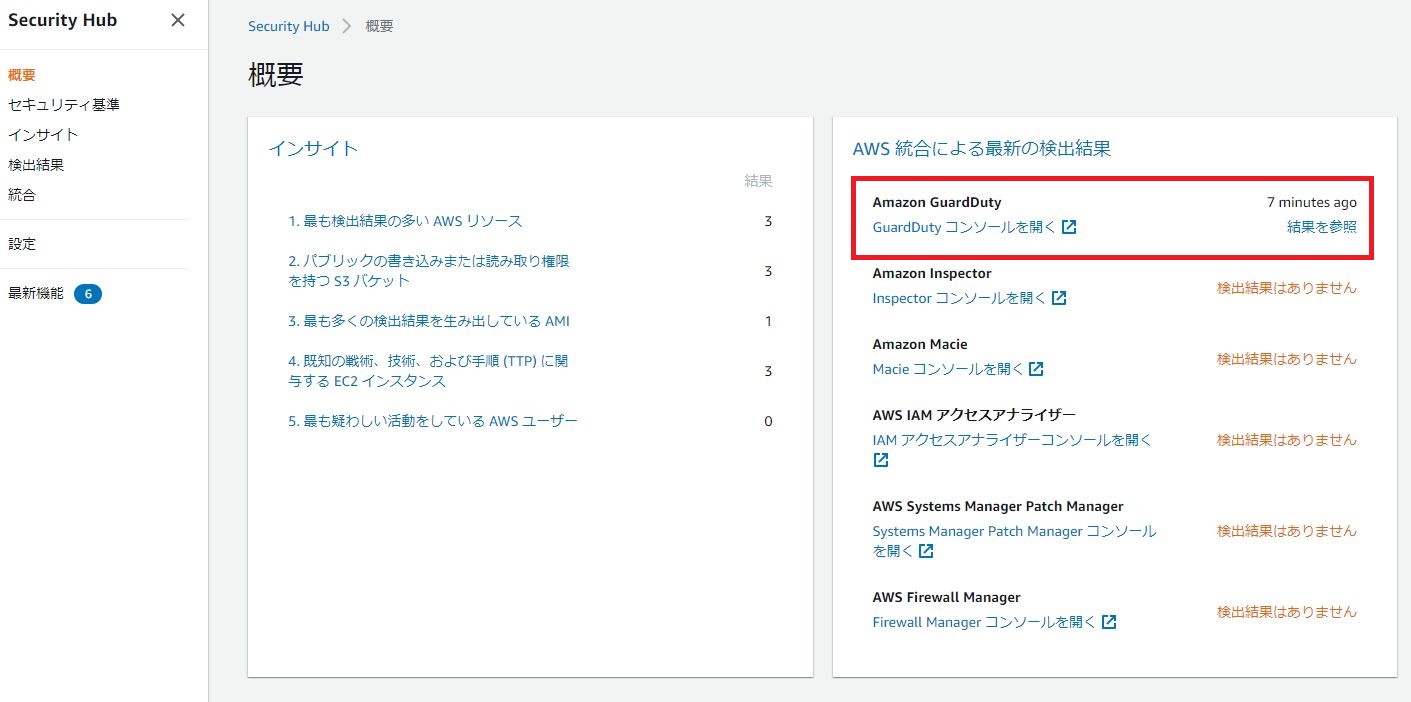Click 検出結果はありません beside Amazon Macie
1411x702 pixels.
click(x=1287, y=359)
